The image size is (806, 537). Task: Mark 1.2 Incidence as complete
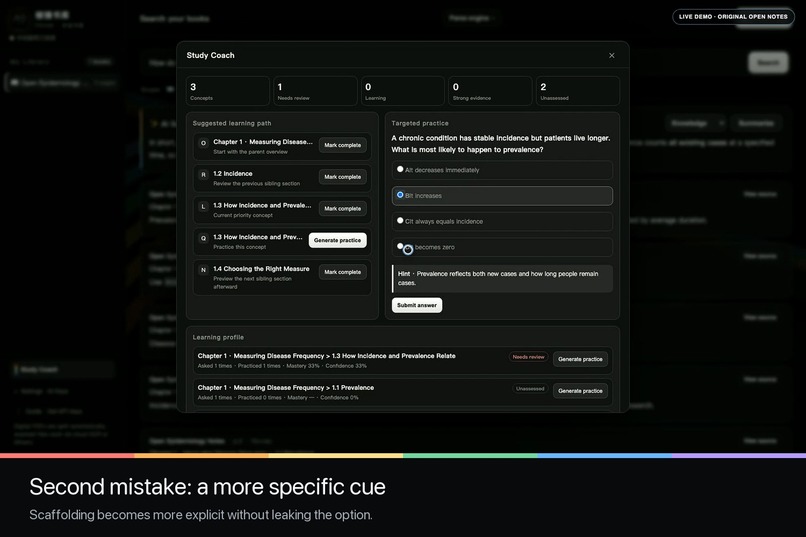tap(342, 177)
